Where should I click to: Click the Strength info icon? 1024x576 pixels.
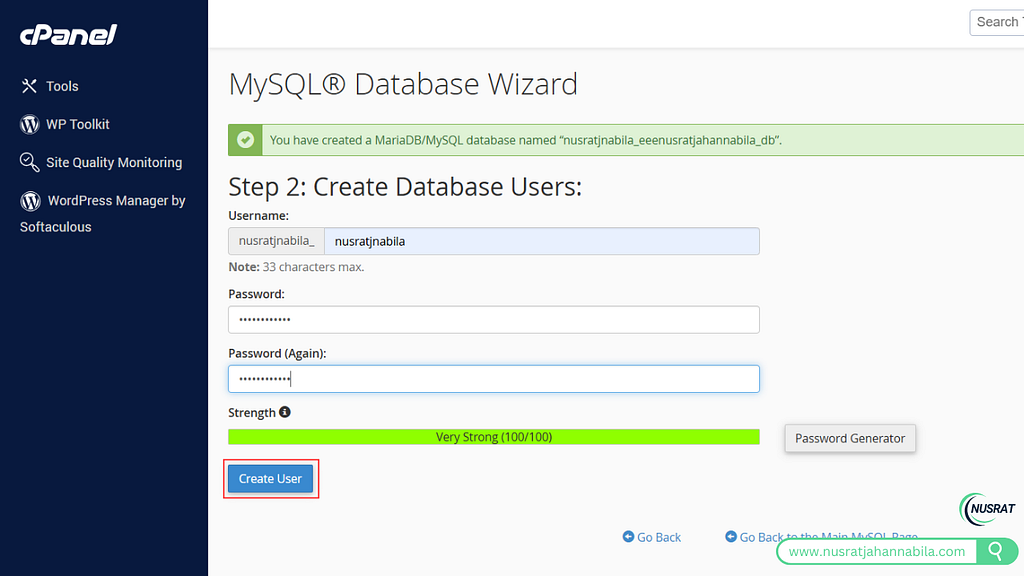click(285, 412)
